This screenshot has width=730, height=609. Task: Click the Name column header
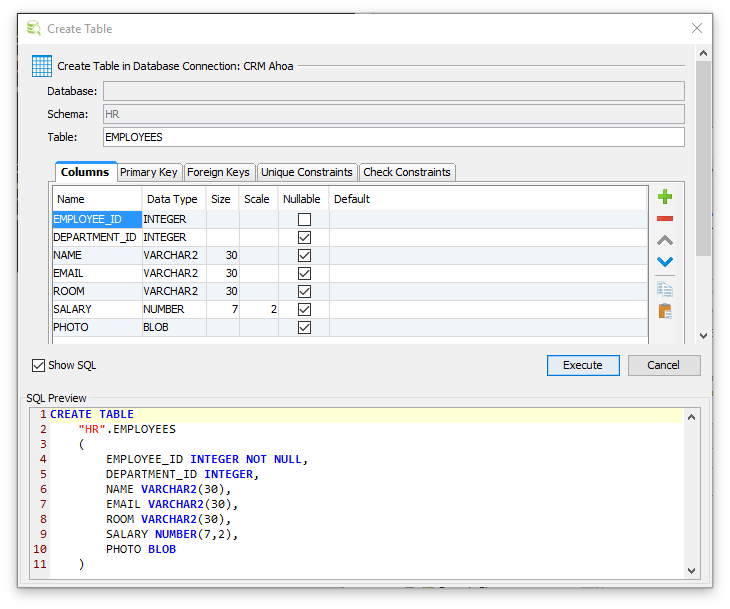97,199
